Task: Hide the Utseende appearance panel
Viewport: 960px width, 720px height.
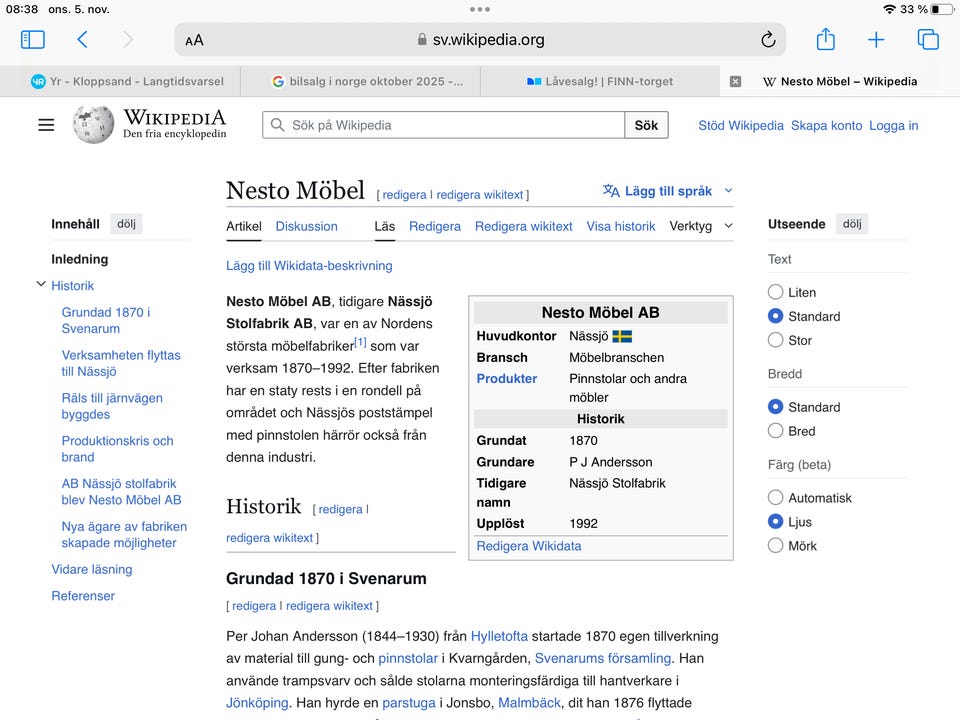Action: [x=852, y=224]
